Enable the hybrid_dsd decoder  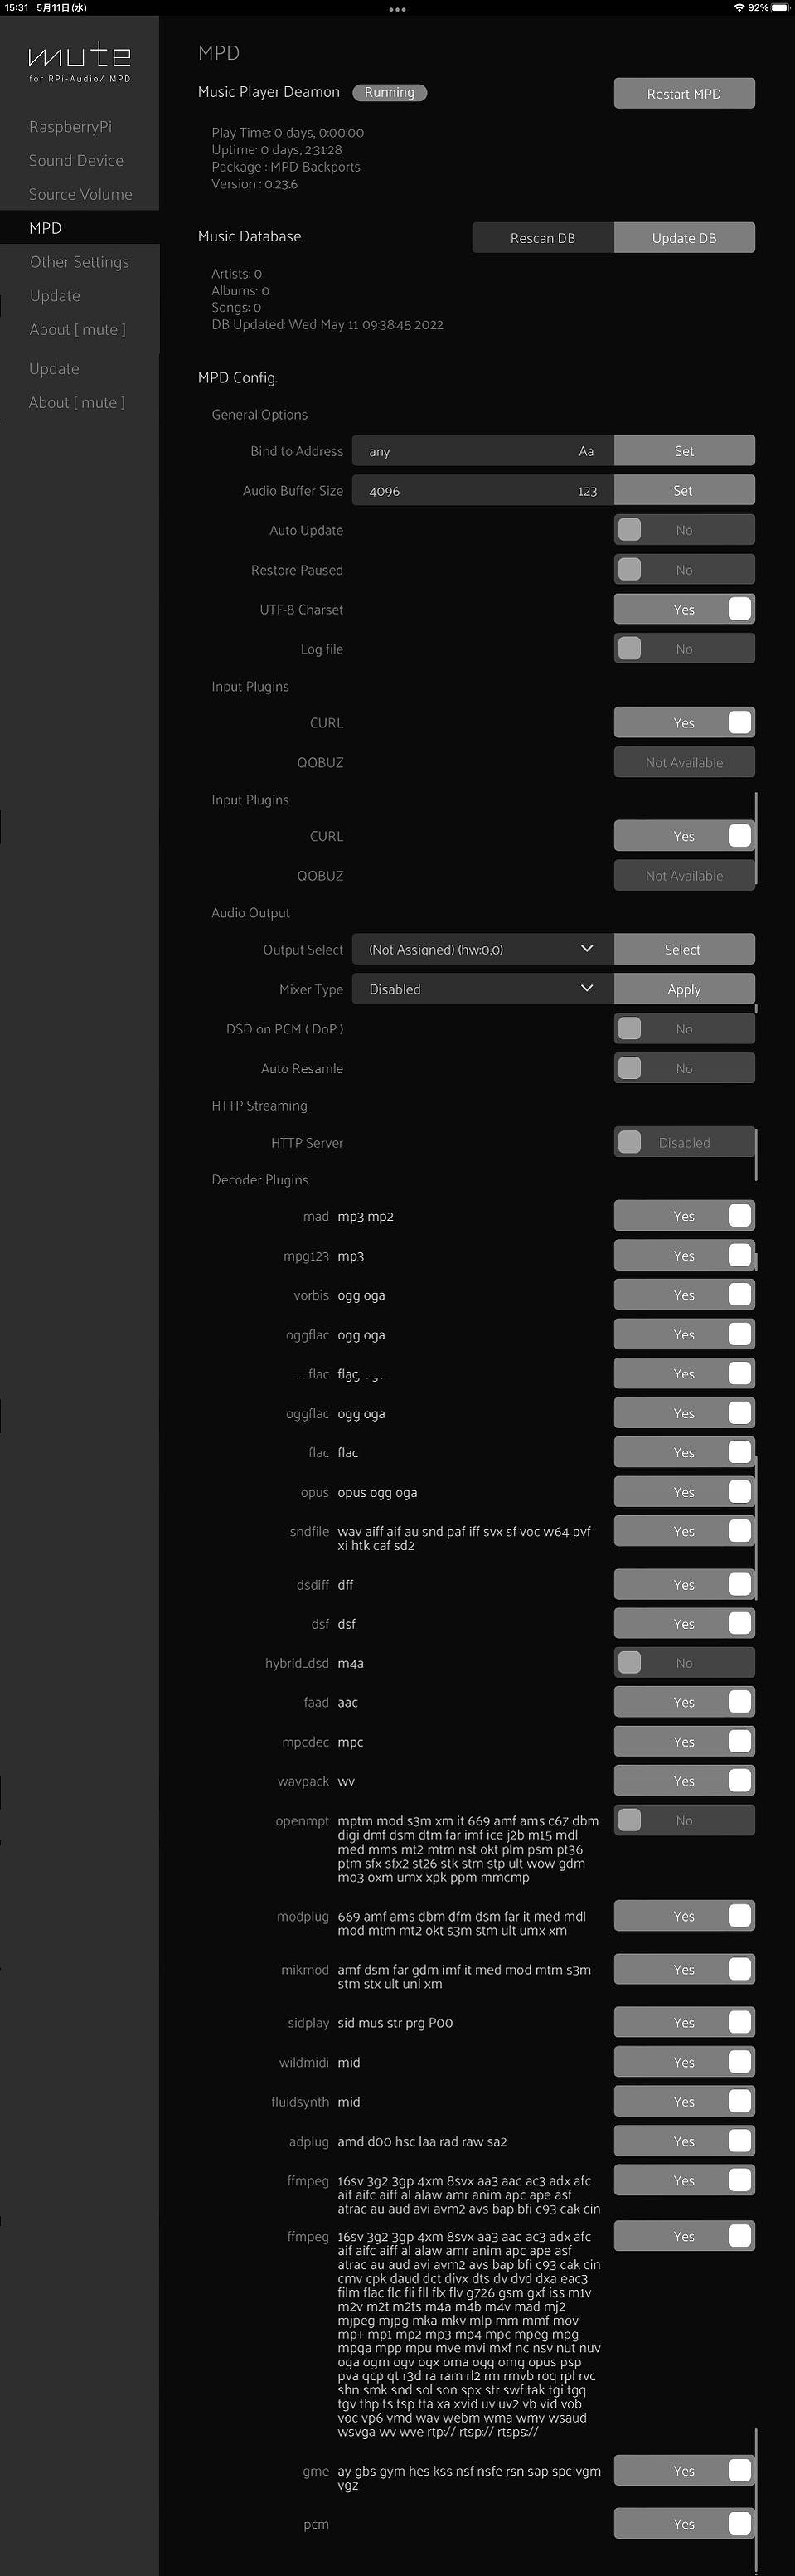[684, 1663]
